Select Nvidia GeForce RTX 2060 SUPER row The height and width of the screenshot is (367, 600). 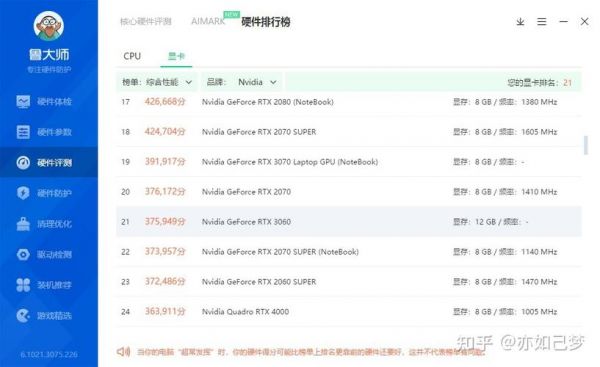[349, 282]
